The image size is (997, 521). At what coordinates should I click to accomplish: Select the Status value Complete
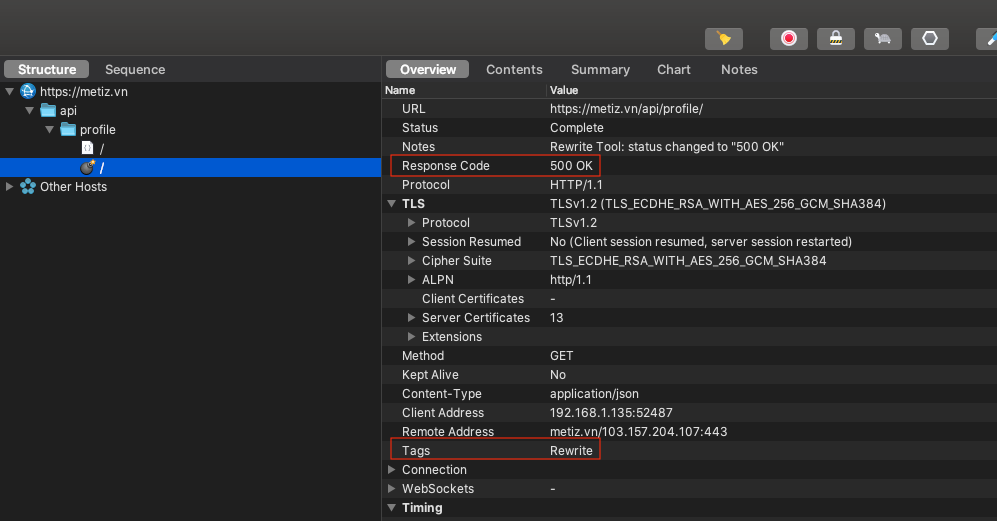point(577,128)
